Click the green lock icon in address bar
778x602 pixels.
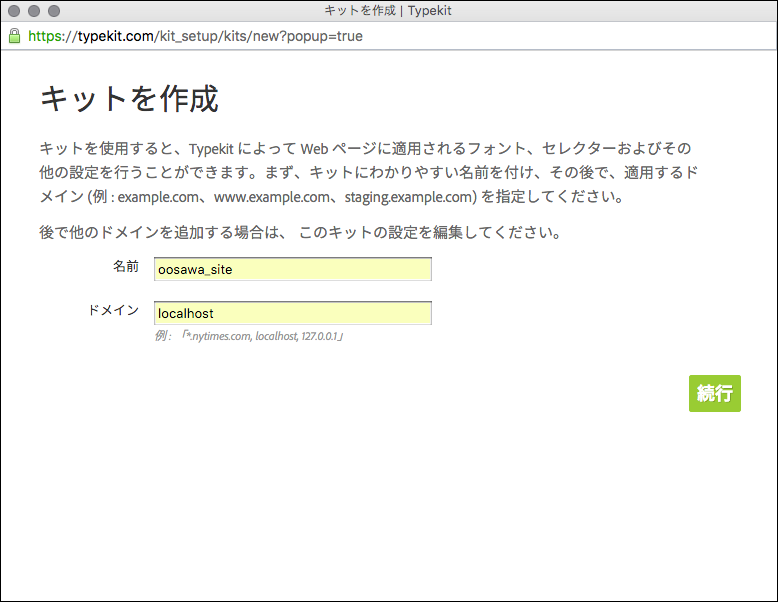[x=14, y=36]
